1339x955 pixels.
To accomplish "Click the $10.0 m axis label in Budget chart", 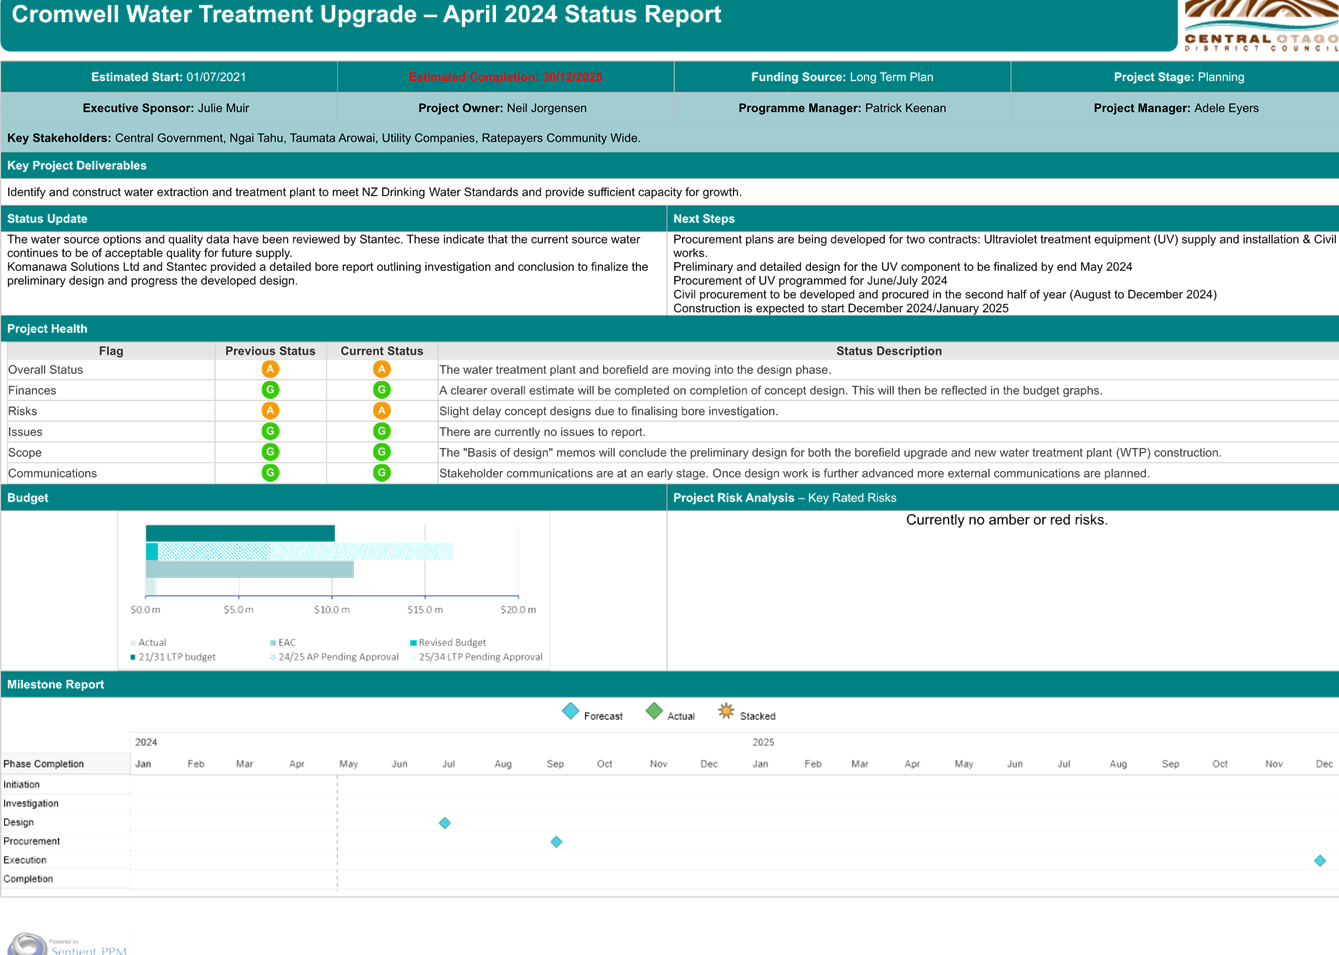I will 332,609.
